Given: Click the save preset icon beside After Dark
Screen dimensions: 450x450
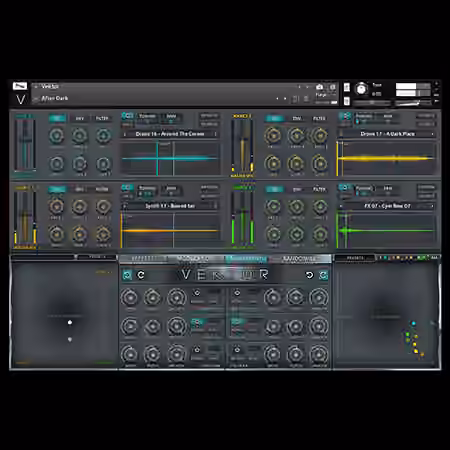Looking at the screenshot, I should pyautogui.click(x=295, y=99).
